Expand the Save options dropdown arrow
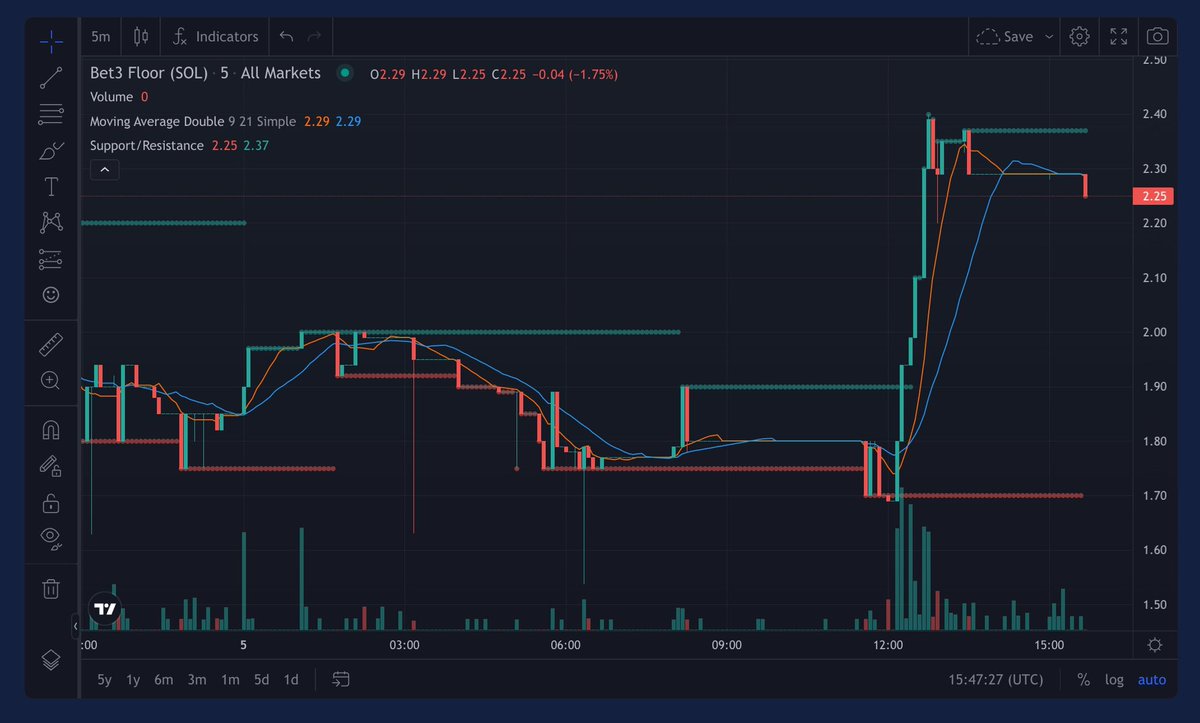The height and width of the screenshot is (723, 1200). pos(1049,36)
